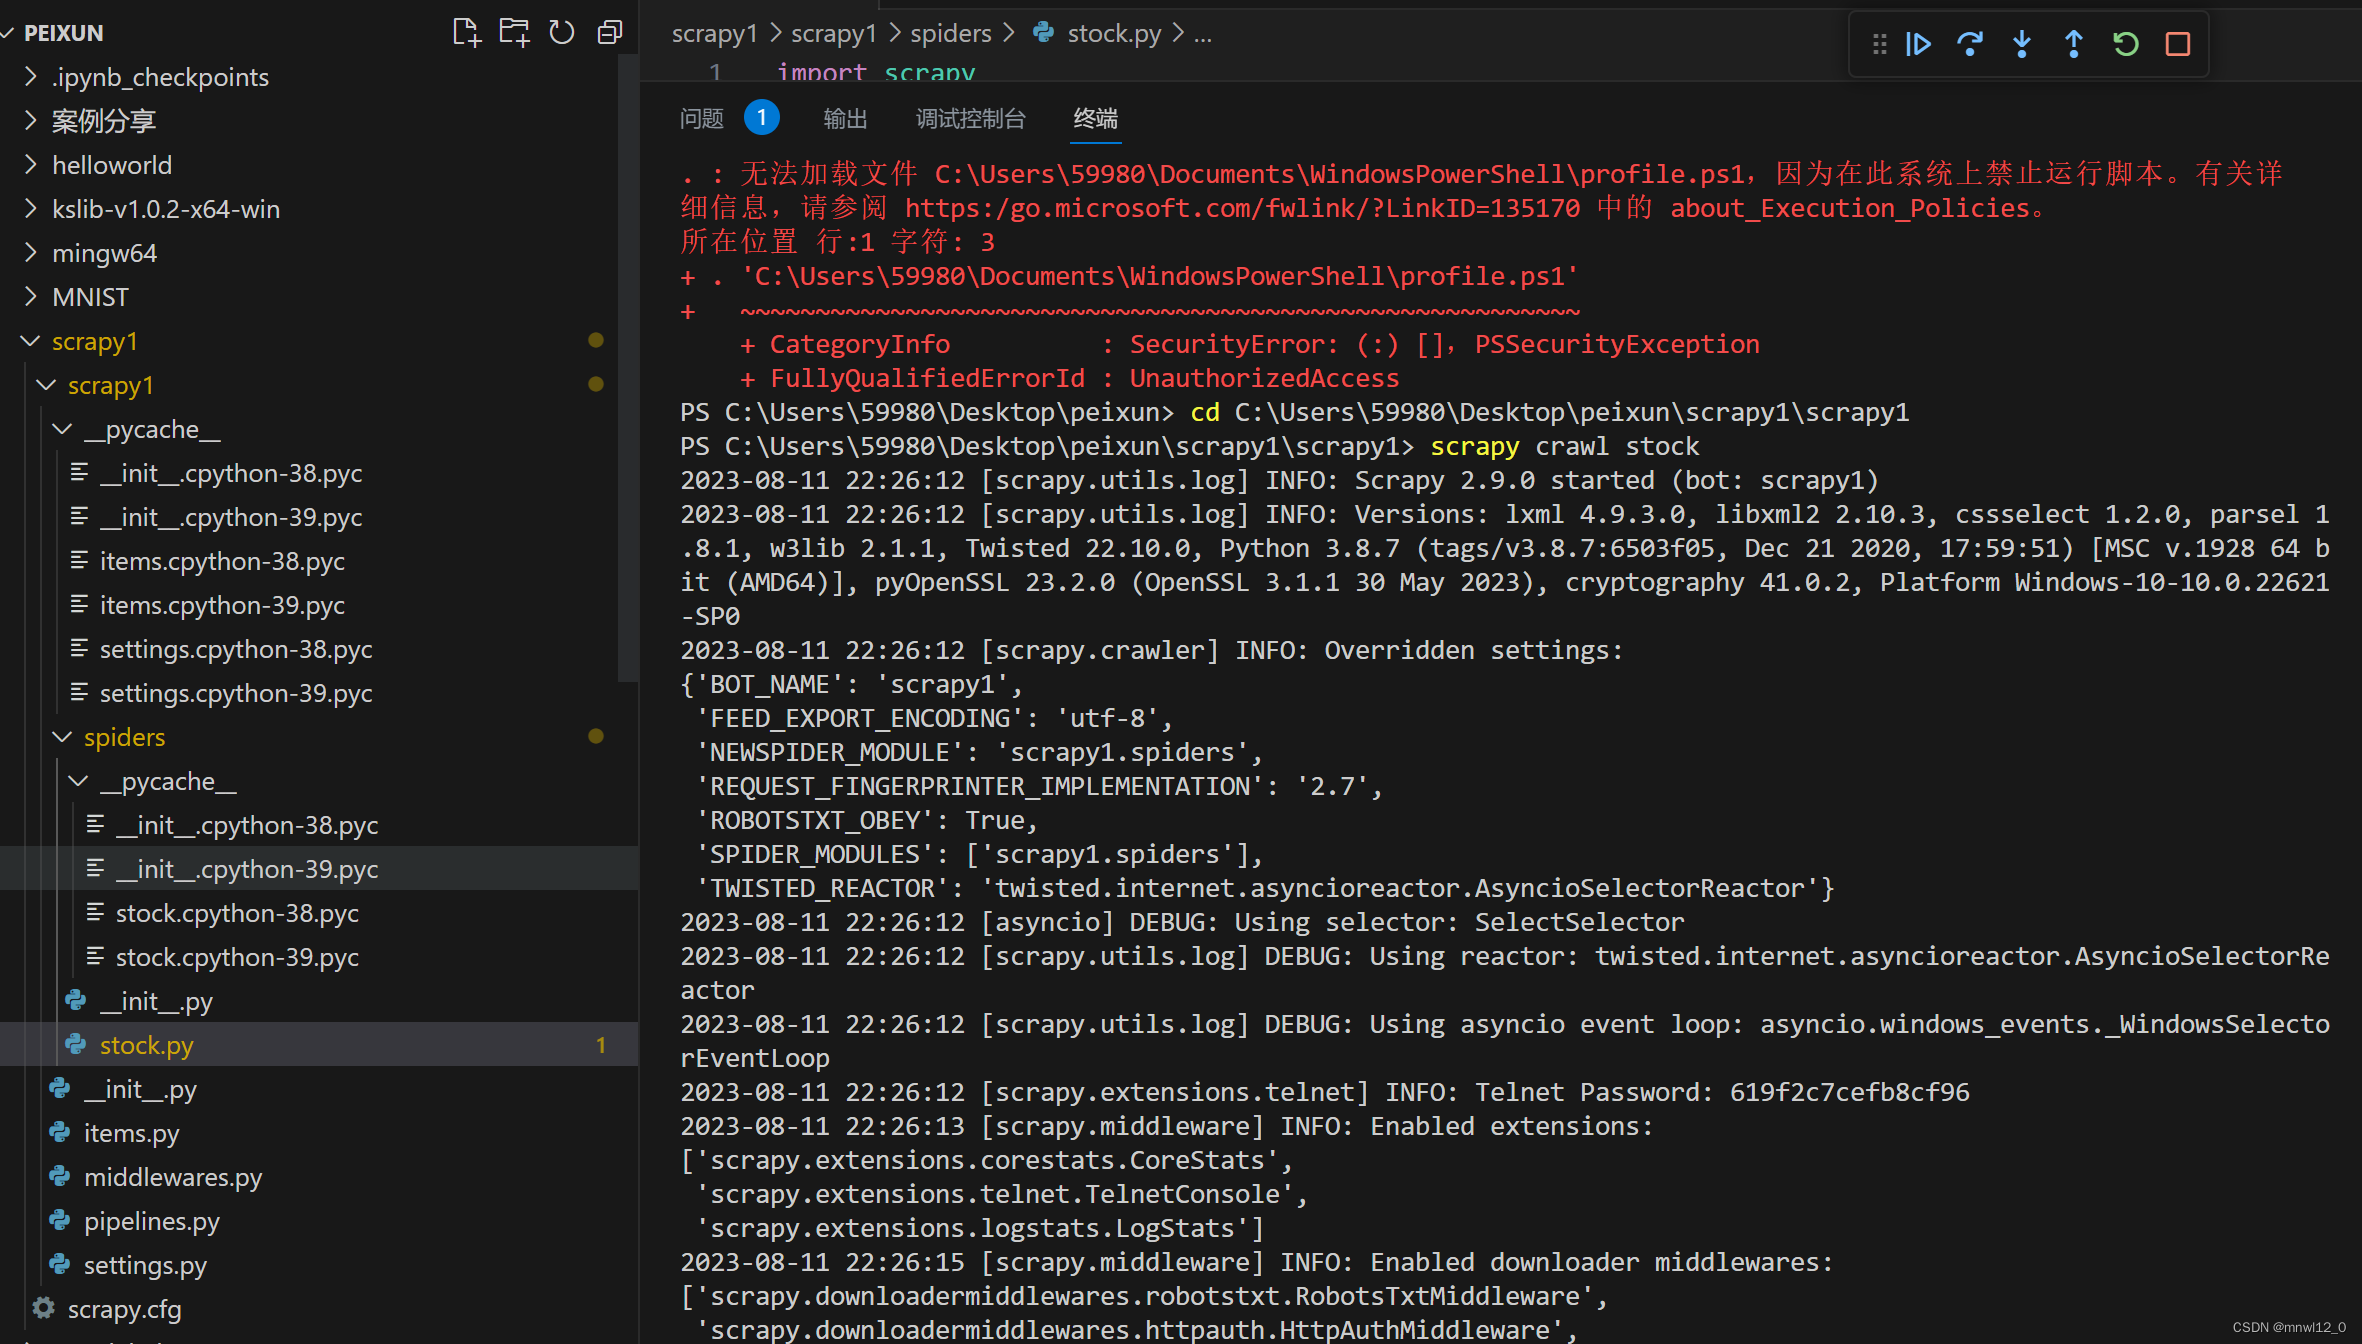
Task: Restart the debug session
Action: tap(2125, 44)
